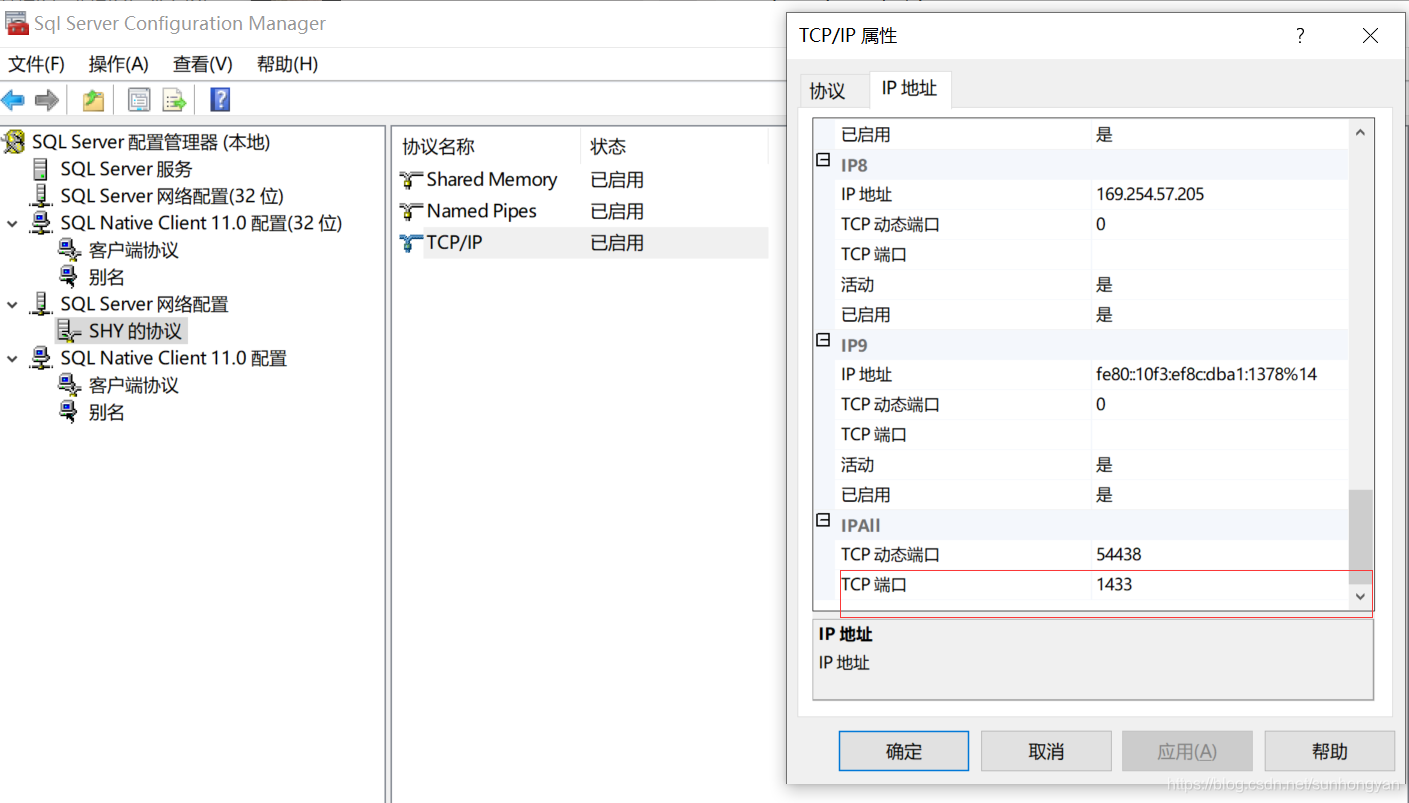Select 别名 under the 32 位 client node

(107, 277)
